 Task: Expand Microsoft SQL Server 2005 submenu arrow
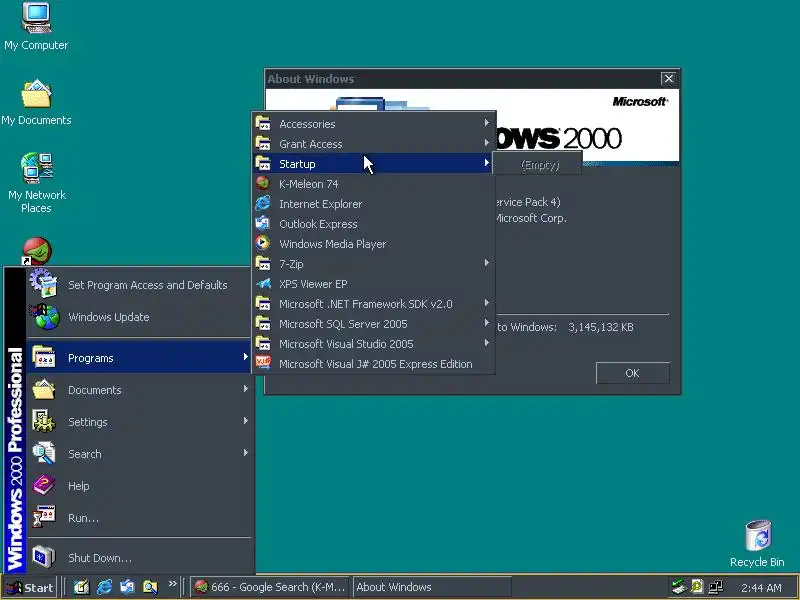tap(487, 322)
